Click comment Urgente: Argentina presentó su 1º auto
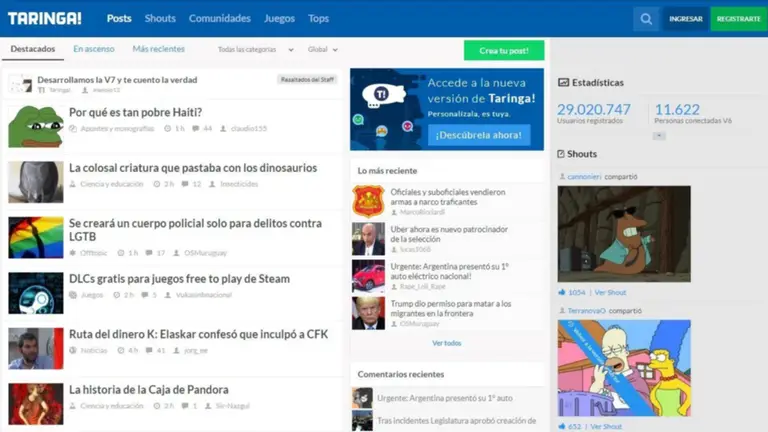Viewport: 768px width, 432px height. [445, 398]
